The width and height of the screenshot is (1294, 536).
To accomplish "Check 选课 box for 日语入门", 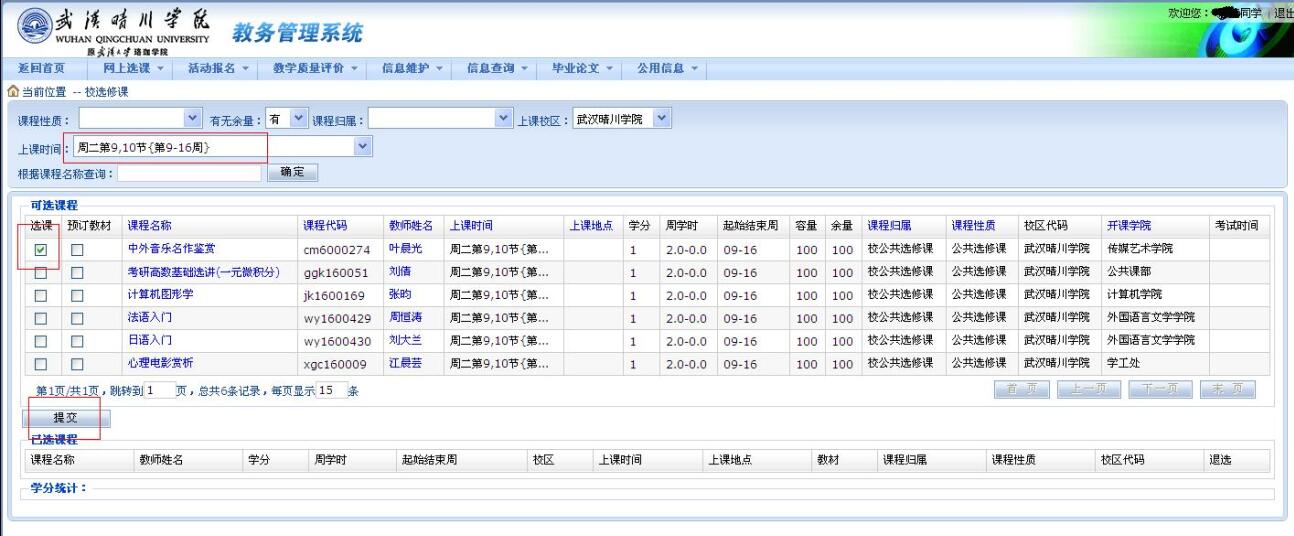I will point(41,341).
